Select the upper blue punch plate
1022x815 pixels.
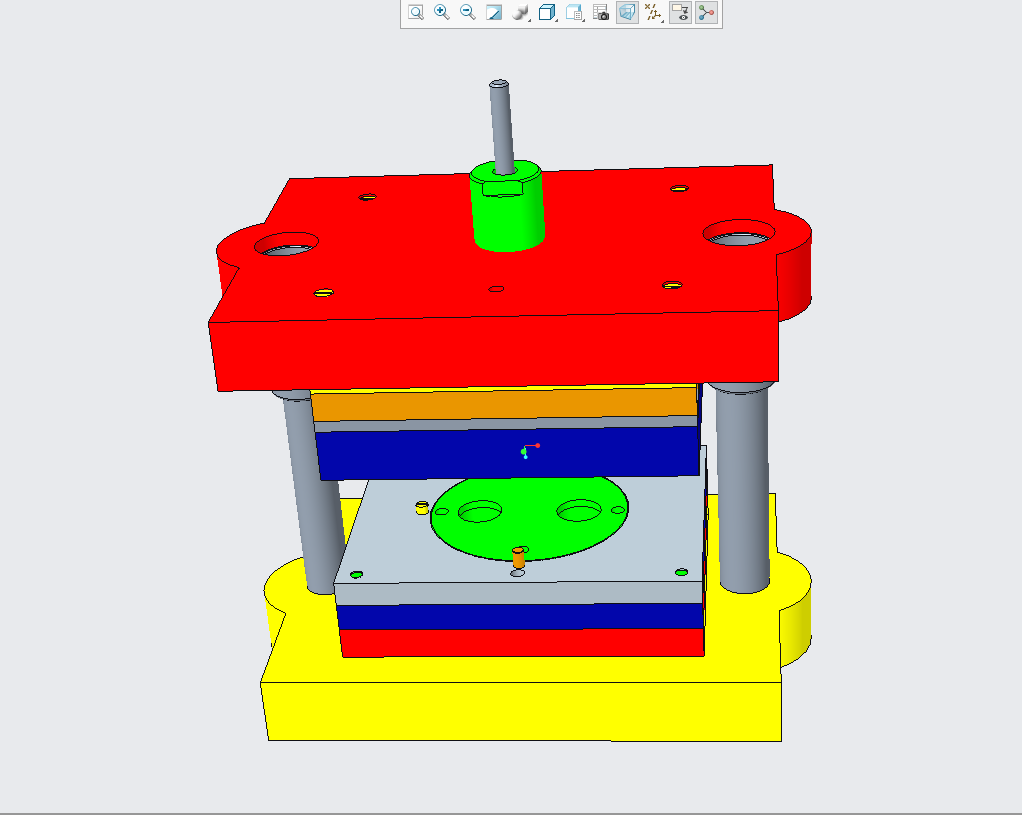(508, 452)
